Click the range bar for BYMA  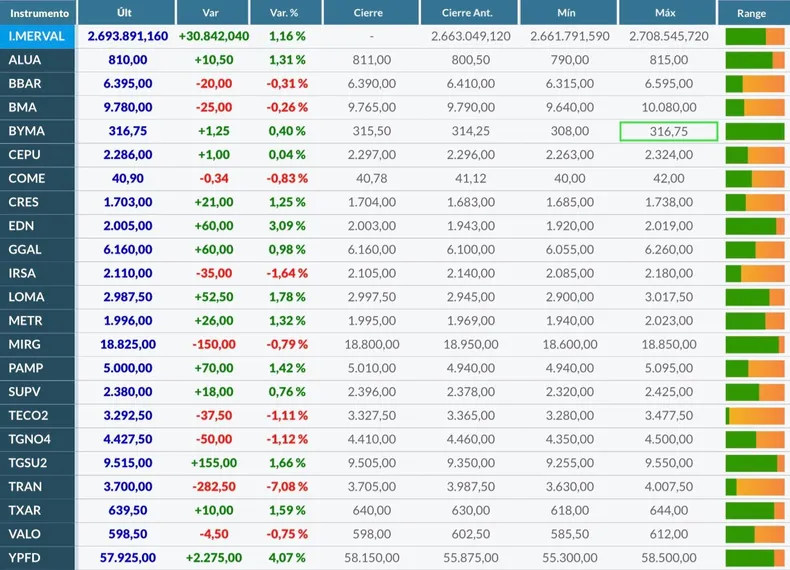754,131
